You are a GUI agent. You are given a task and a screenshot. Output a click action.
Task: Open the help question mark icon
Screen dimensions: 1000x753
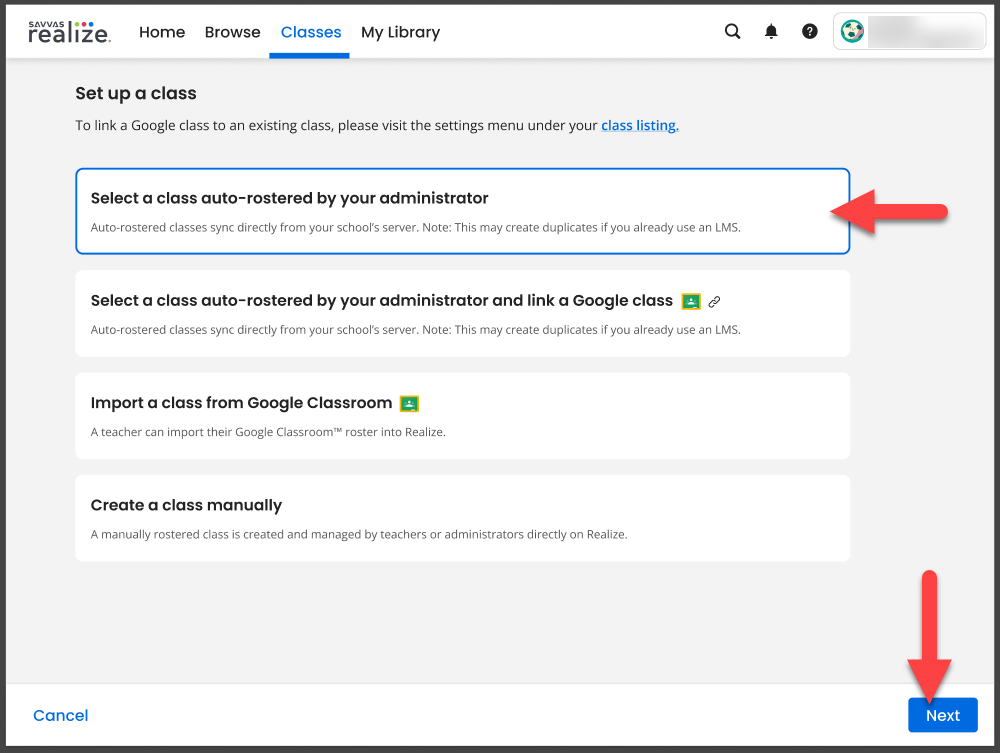coord(810,31)
